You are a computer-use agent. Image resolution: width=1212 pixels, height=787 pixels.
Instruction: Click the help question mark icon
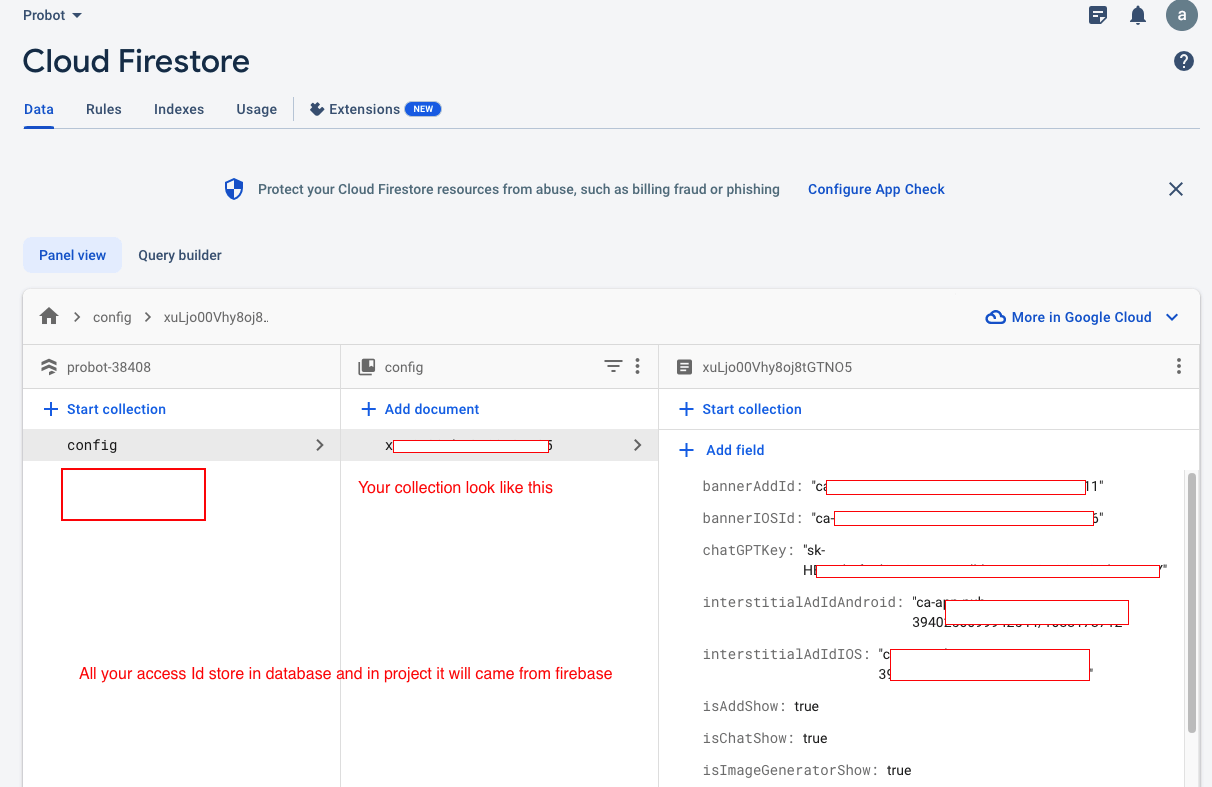(1183, 61)
